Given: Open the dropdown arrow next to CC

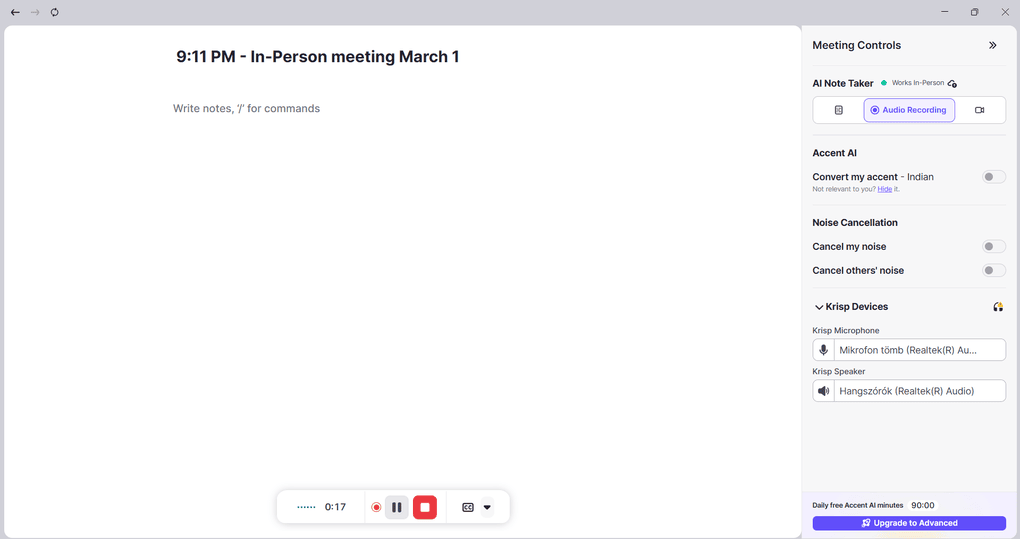Looking at the screenshot, I should tap(487, 507).
